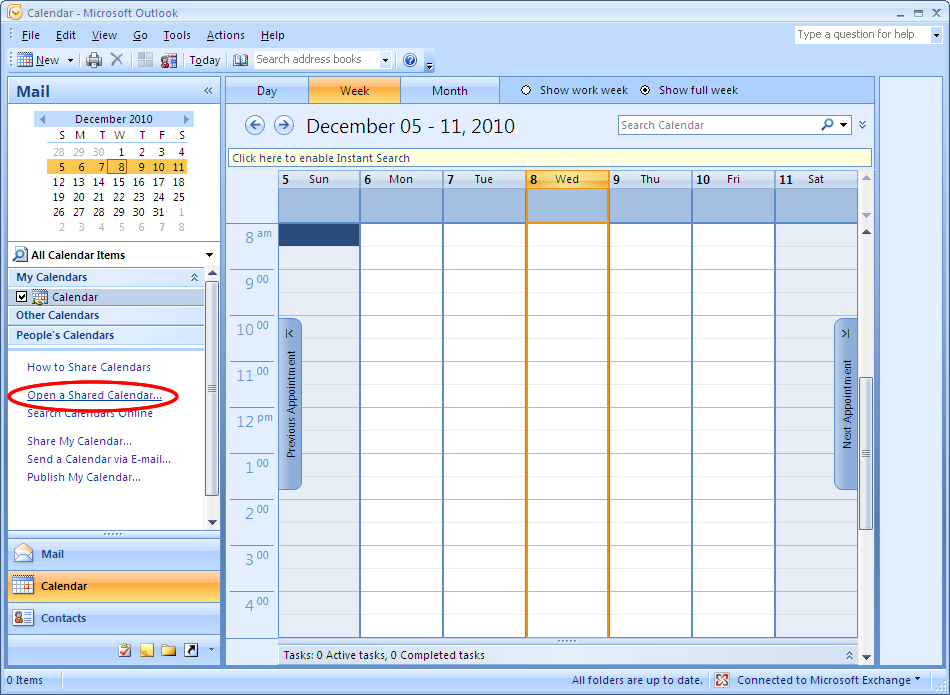Jump to Previous Appointment side tab

coord(290,404)
